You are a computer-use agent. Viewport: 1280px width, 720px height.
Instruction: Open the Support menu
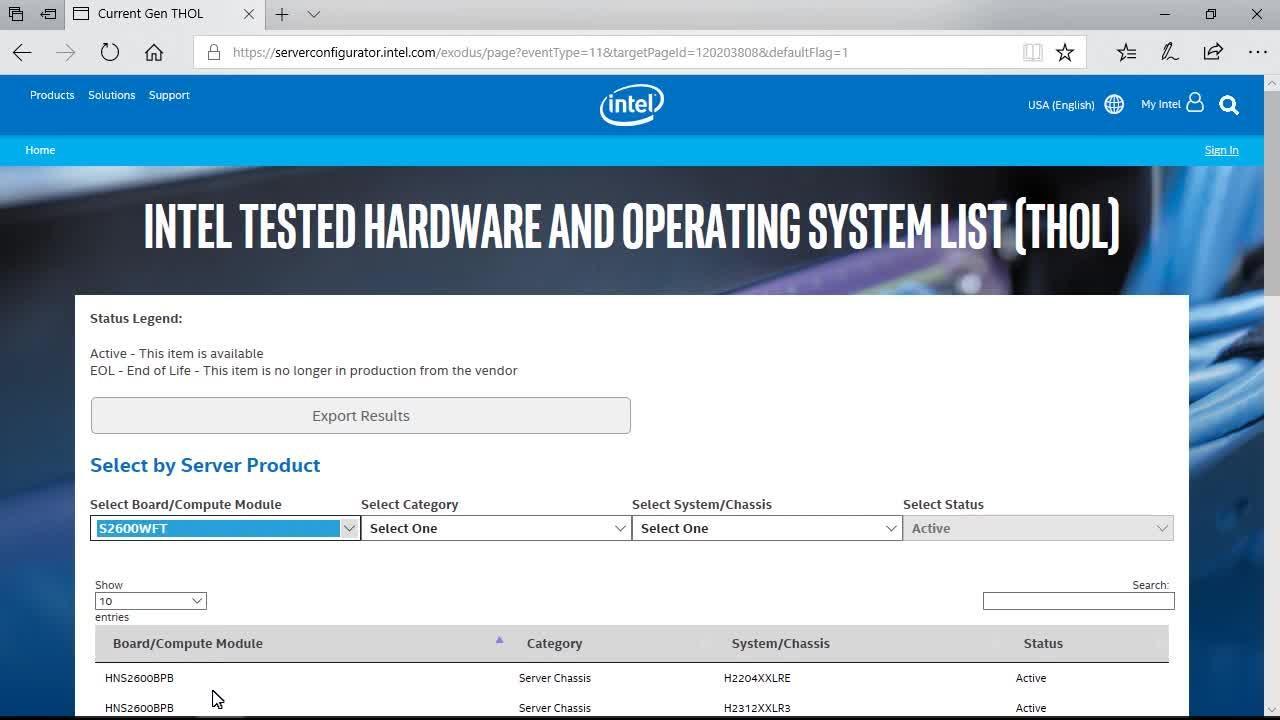point(169,95)
